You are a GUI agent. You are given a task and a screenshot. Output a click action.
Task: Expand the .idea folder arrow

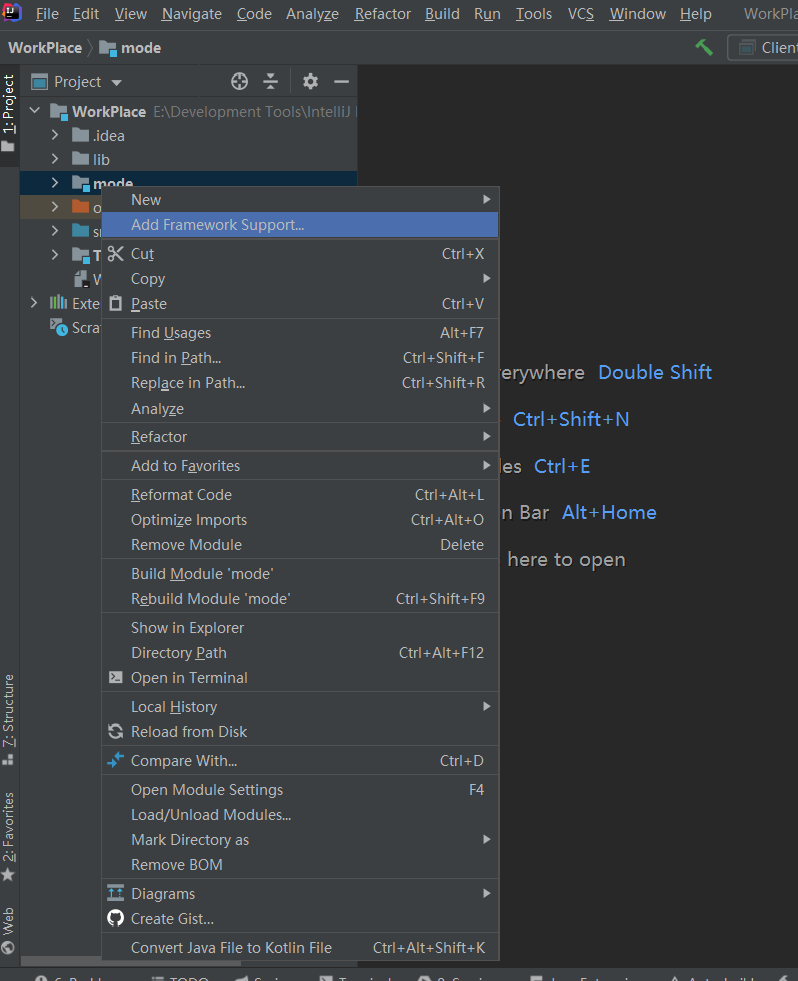click(x=55, y=135)
